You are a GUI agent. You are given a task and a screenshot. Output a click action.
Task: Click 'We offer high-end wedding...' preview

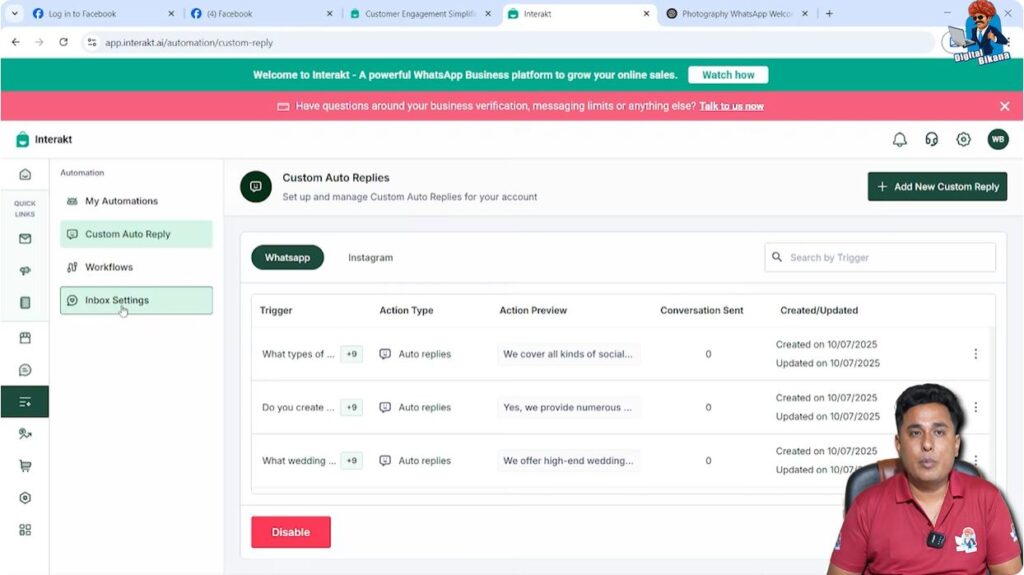point(568,461)
